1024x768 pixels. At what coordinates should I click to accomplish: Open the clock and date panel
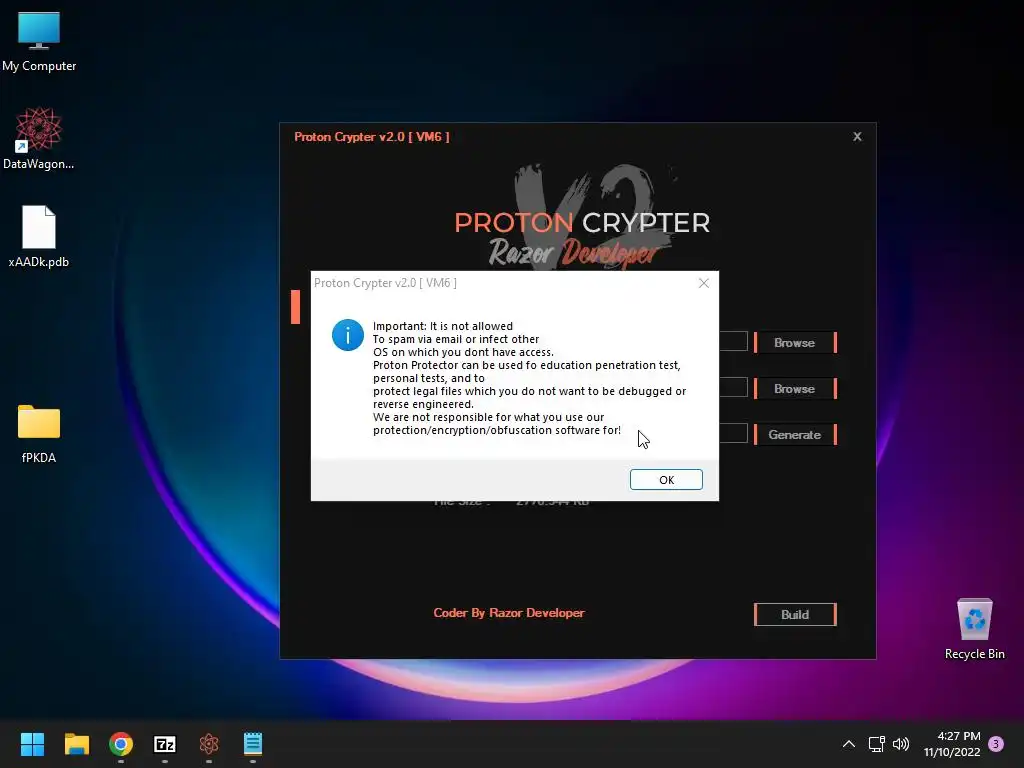(952, 744)
